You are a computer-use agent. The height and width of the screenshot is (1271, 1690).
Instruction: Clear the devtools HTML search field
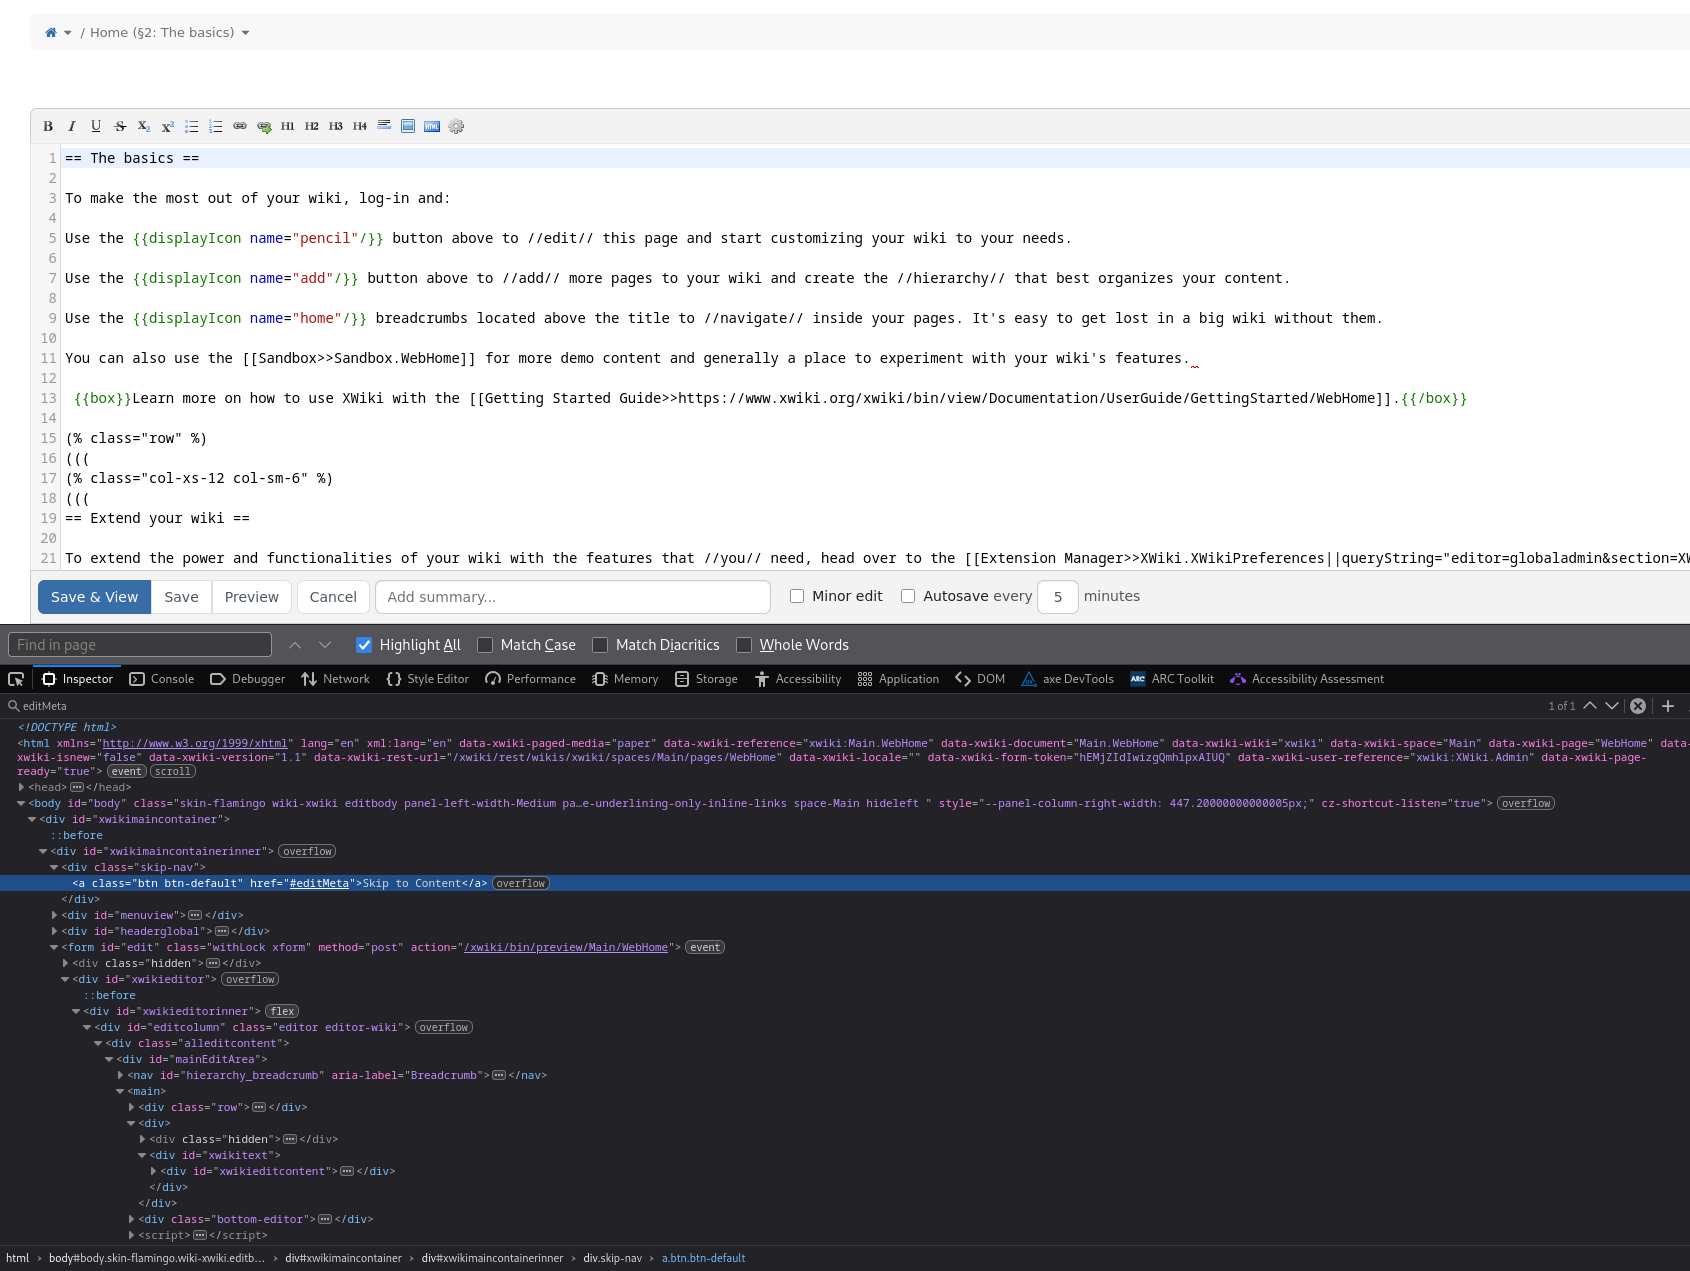1638,706
